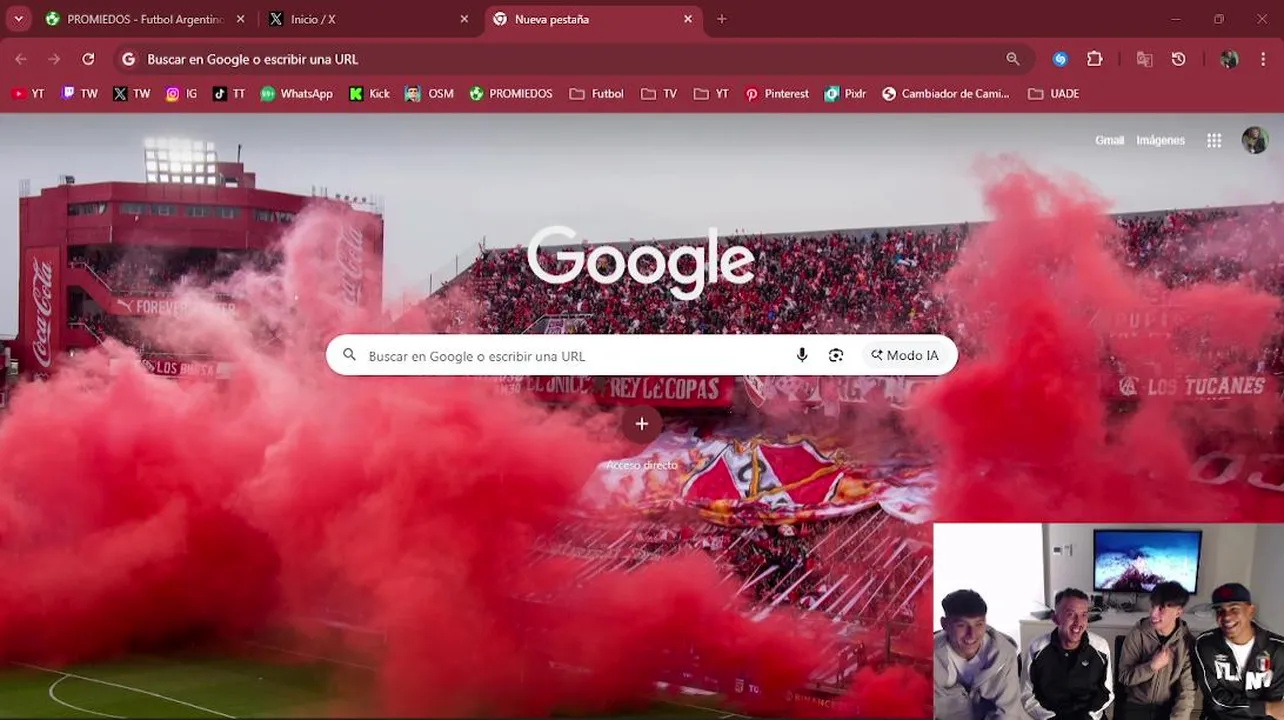Minimize the Chrome window
Viewport: 1284px width, 720px height.
1176,19
